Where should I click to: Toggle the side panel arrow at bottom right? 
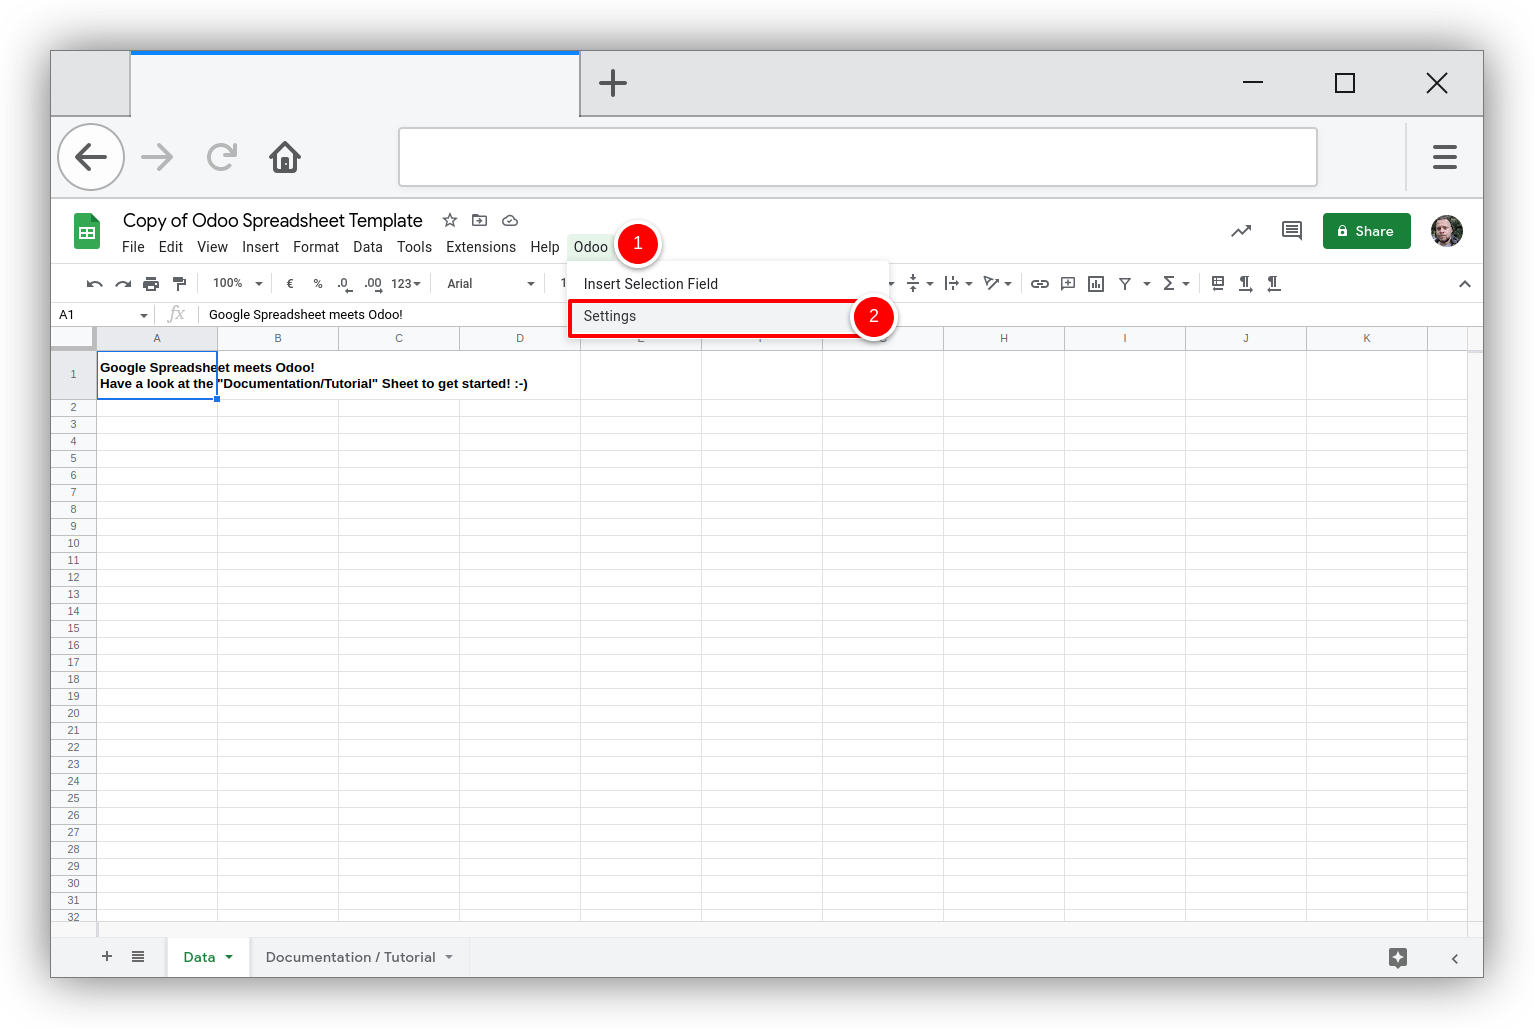click(1455, 958)
